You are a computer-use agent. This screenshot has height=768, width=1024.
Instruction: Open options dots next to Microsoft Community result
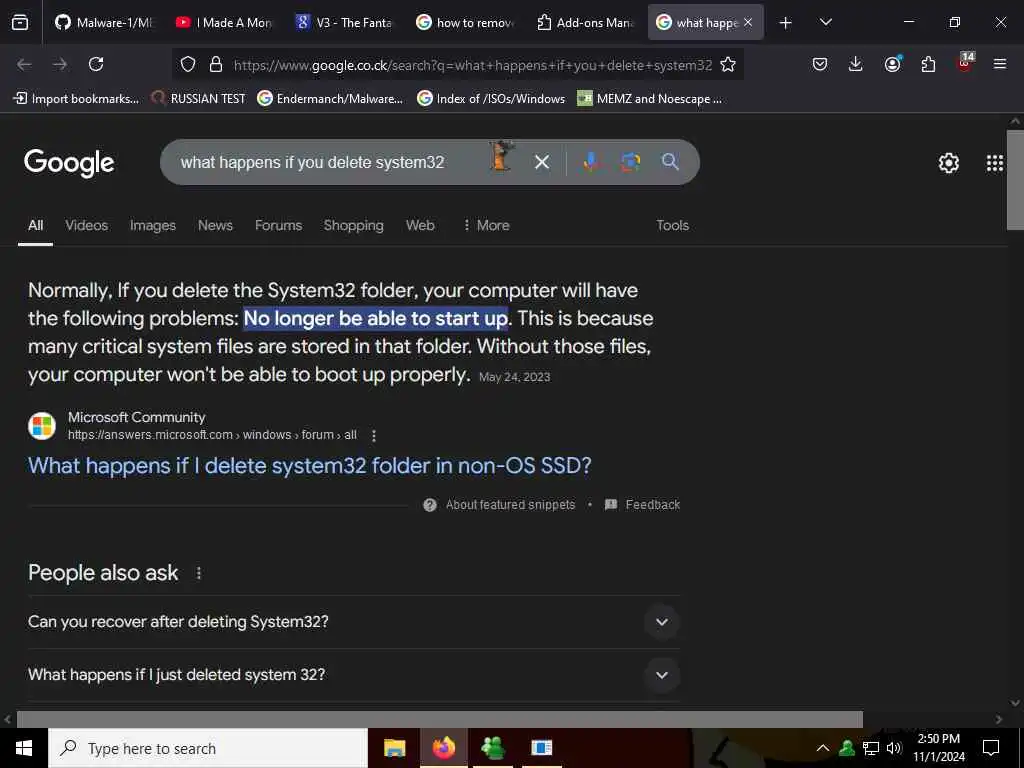[374, 436]
